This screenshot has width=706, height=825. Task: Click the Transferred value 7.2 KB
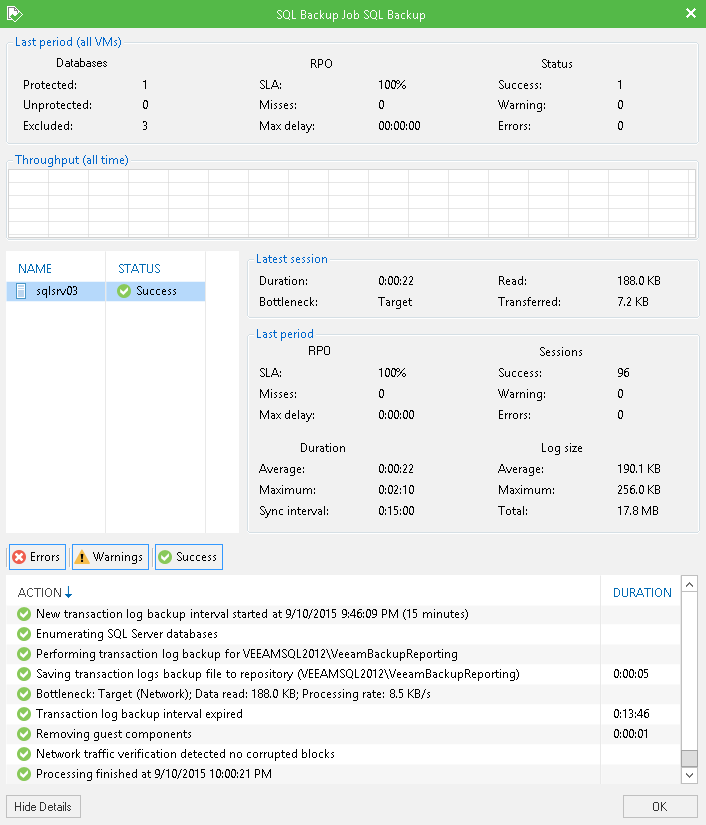[633, 302]
